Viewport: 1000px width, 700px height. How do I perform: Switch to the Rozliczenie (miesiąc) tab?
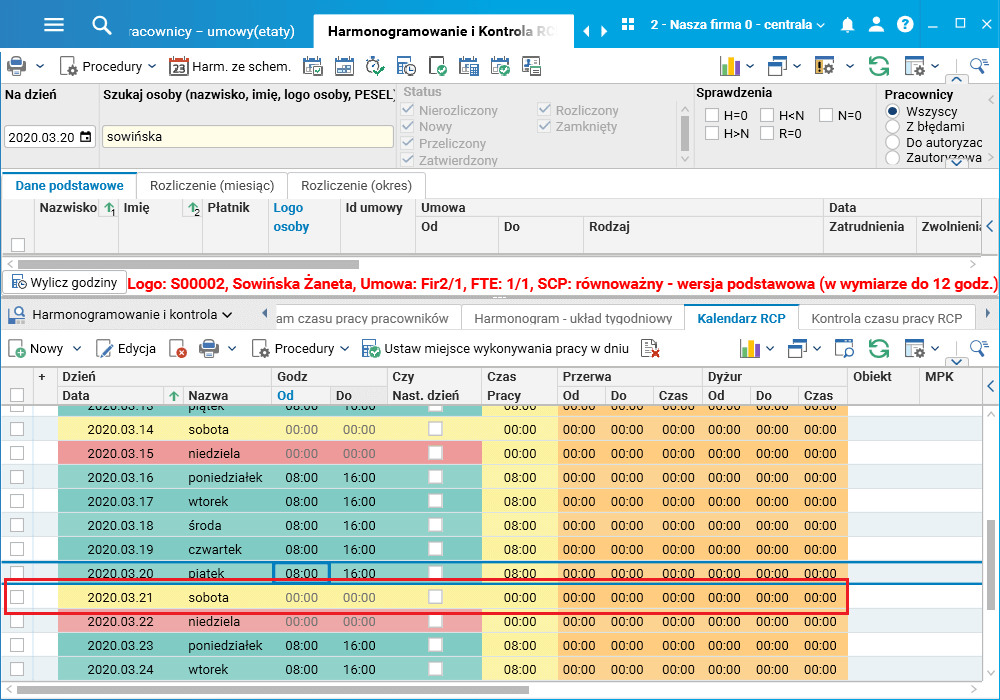point(212,186)
